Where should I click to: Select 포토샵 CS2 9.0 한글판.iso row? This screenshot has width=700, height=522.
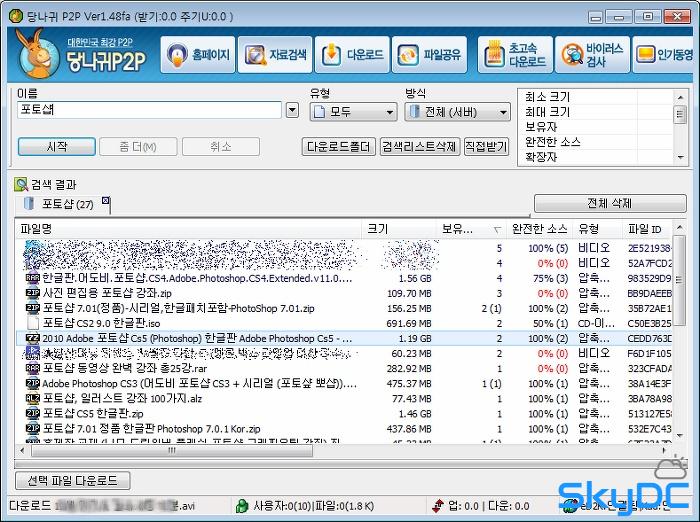click(344, 323)
